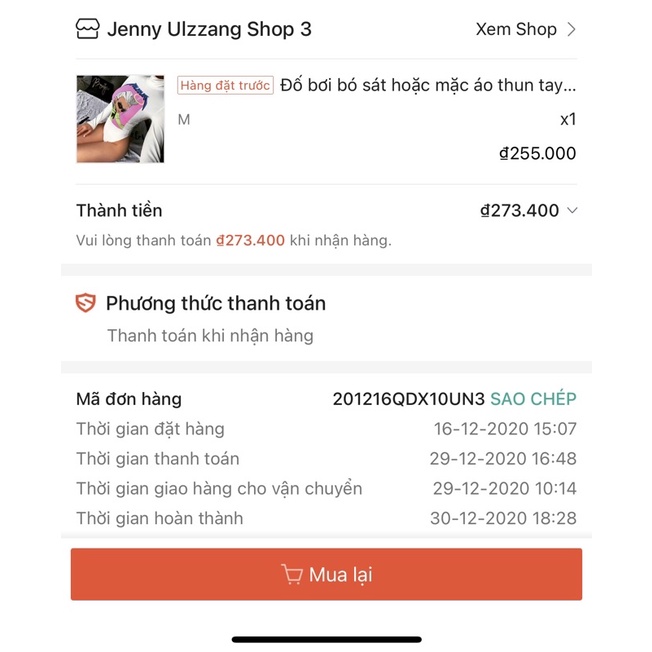Click the product price ₫255.000

click(x=537, y=153)
